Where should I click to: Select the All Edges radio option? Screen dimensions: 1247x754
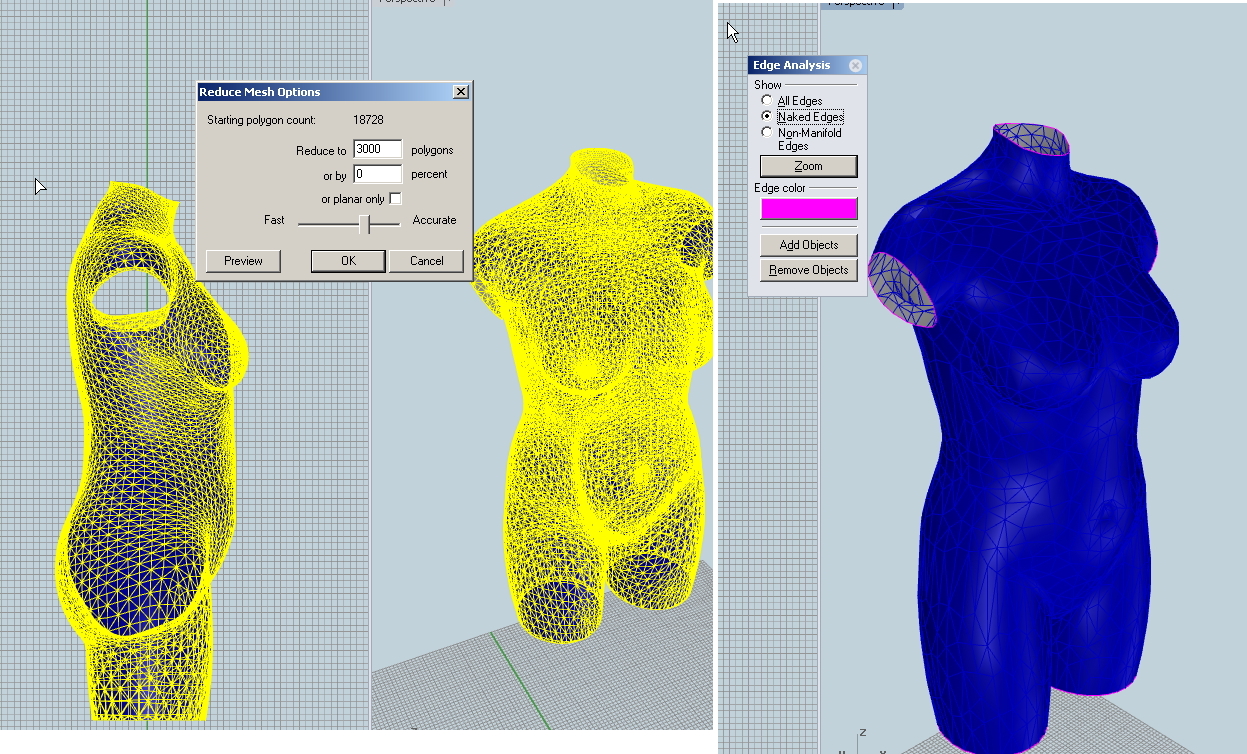(767, 101)
